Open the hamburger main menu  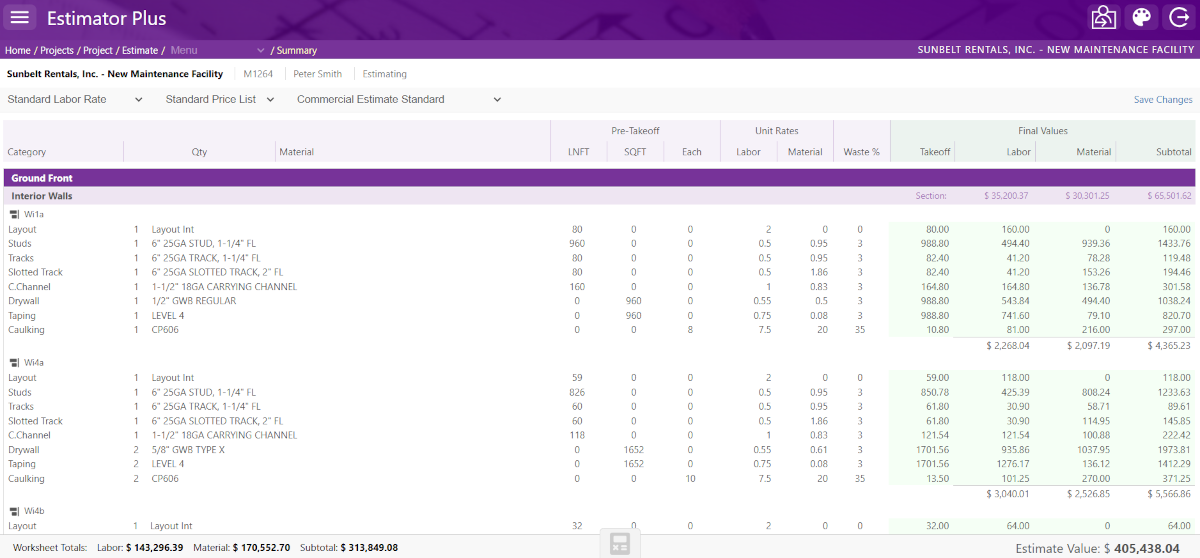(21, 18)
